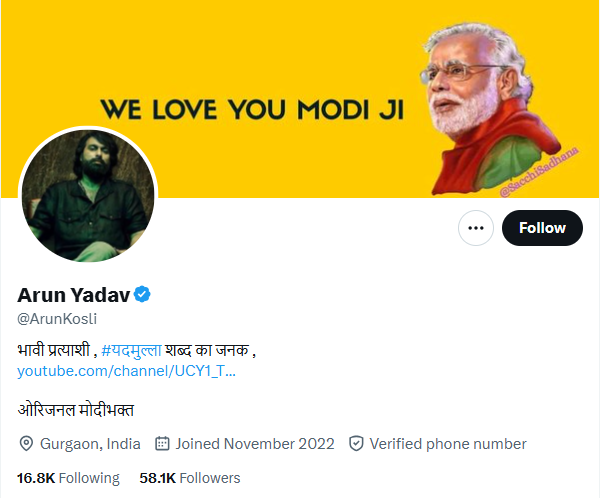Image resolution: width=602 pixels, height=498 pixels.
Task: Open the three-dot more options menu
Action: pos(476,228)
